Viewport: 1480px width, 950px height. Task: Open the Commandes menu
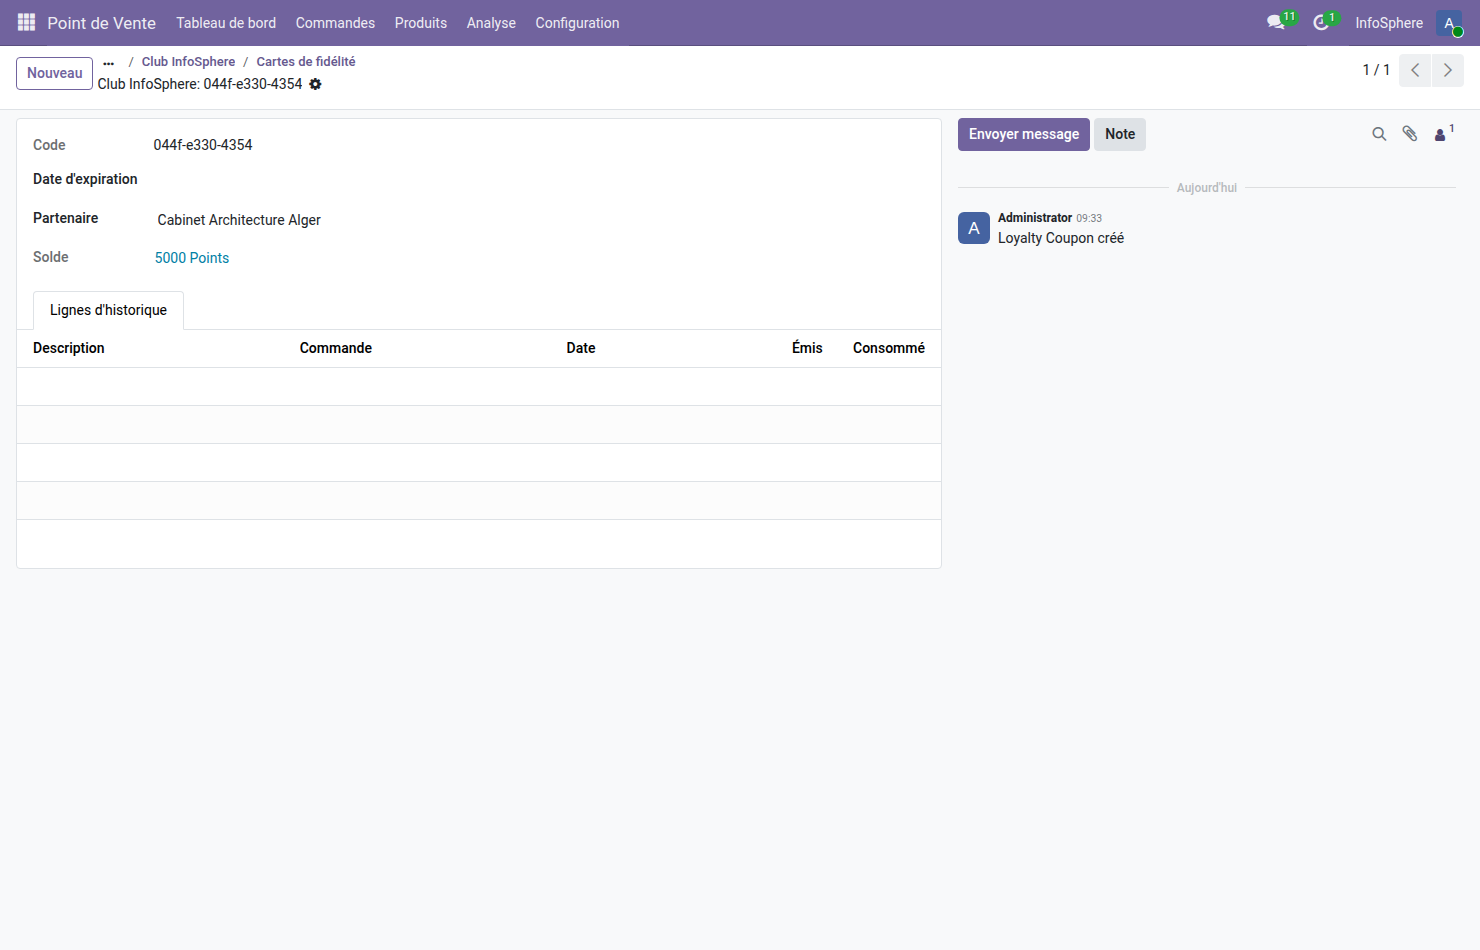pyautogui.click(x=335, y=23)
